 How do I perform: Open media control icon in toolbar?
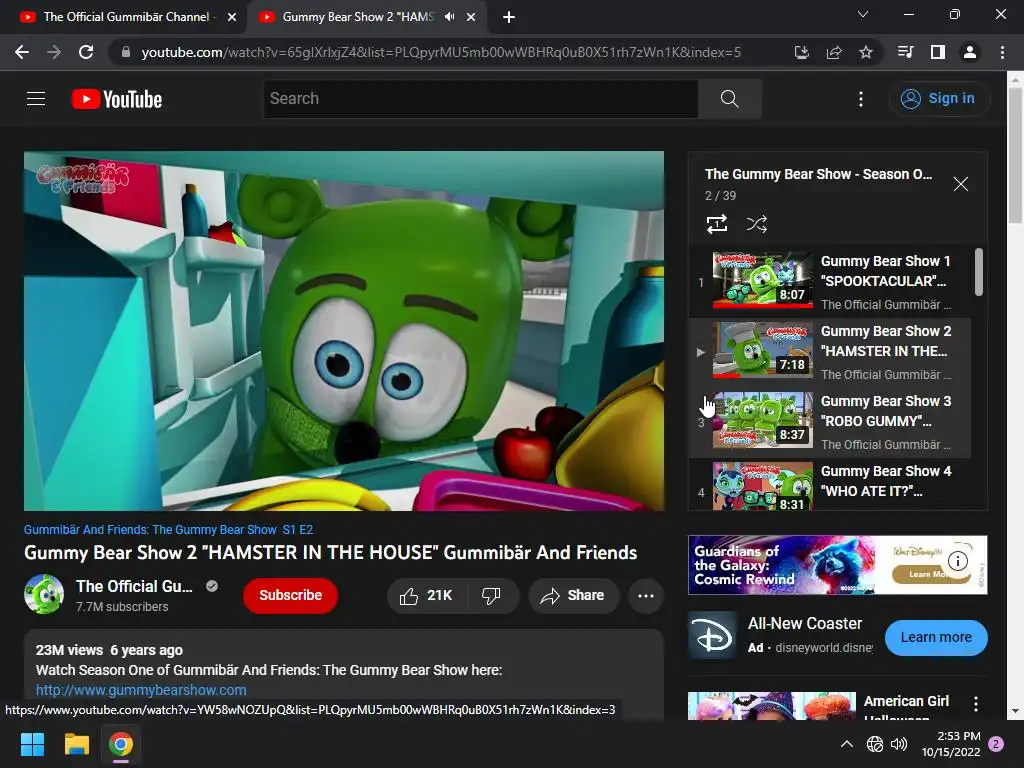click(x=905, y=52)
